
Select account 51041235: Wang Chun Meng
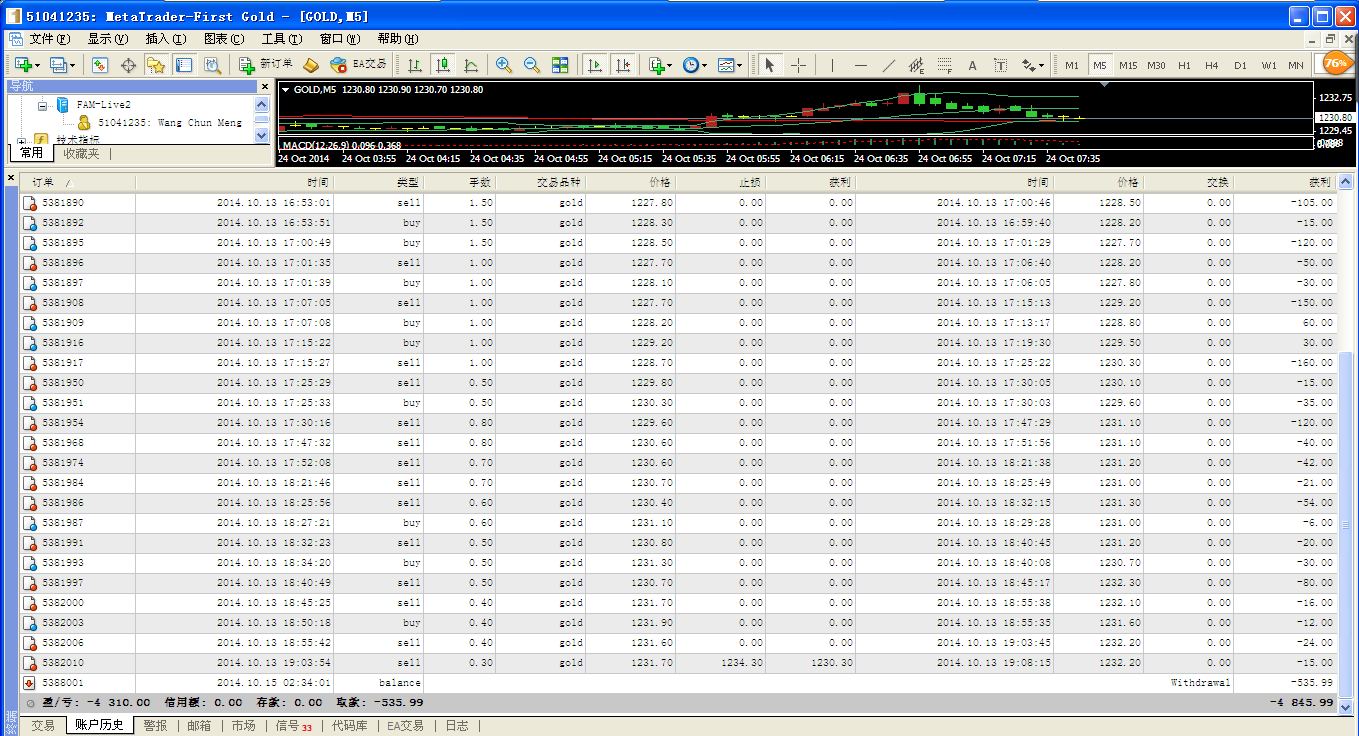pyautogui.click(x=169, y=122)
